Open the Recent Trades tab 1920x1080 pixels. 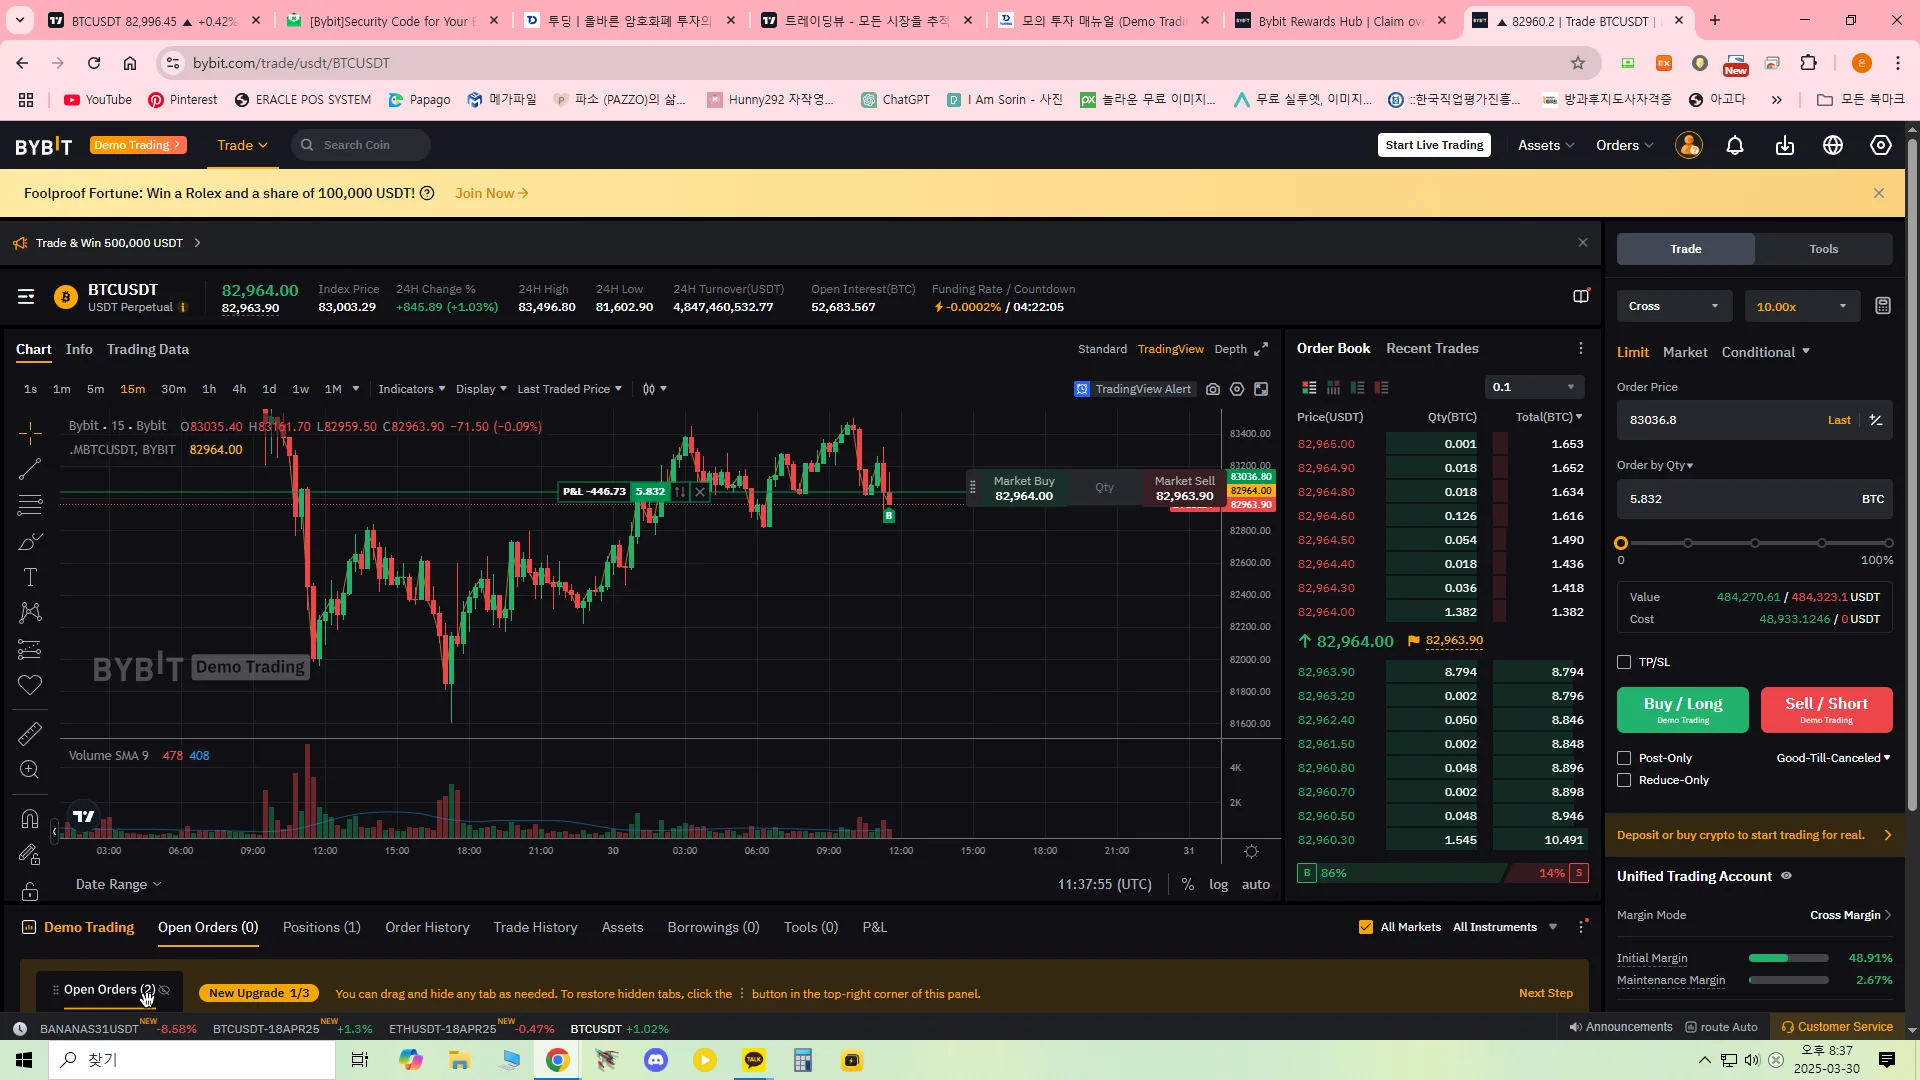point(1431,348)
